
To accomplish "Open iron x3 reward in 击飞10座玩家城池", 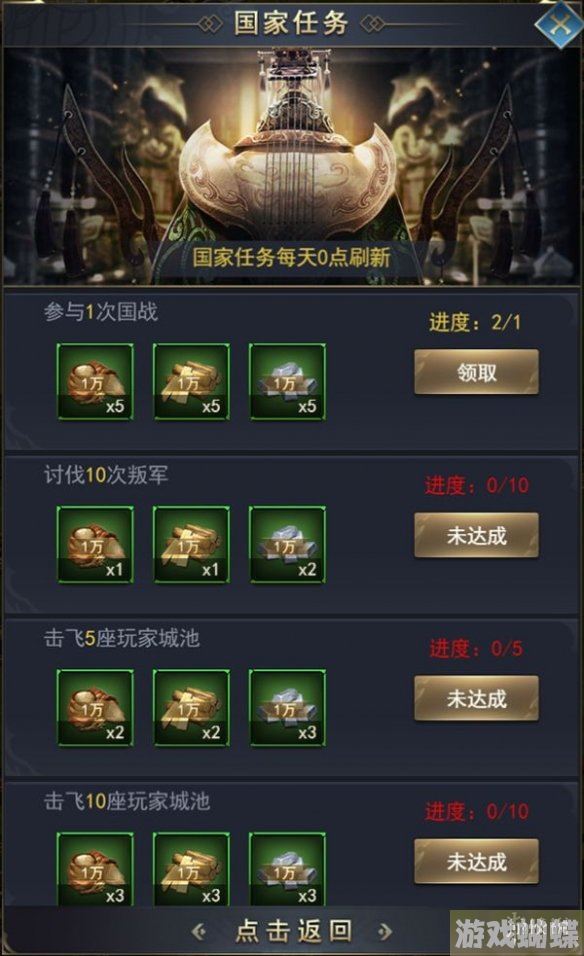I will click(x=287, y=870).
